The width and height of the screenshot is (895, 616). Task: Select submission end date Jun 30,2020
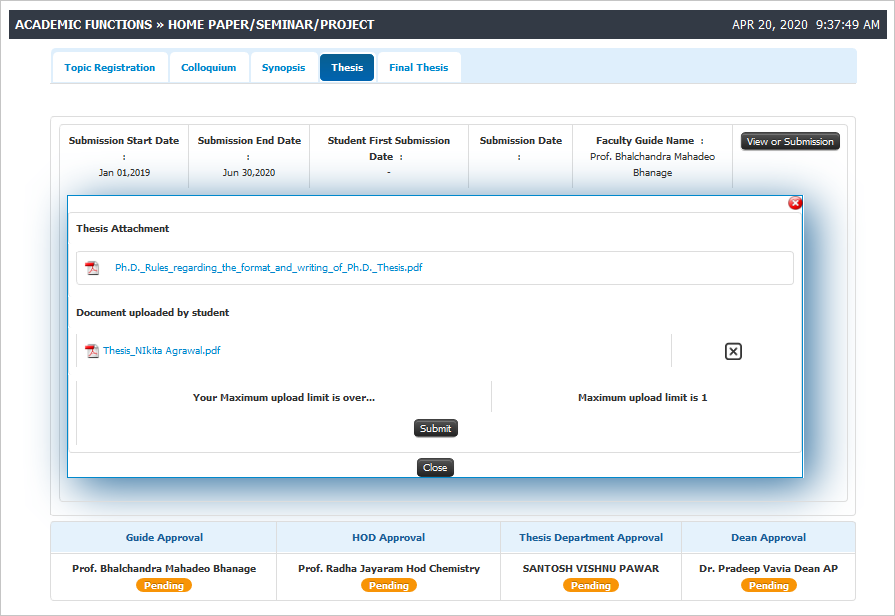(249, 172)
